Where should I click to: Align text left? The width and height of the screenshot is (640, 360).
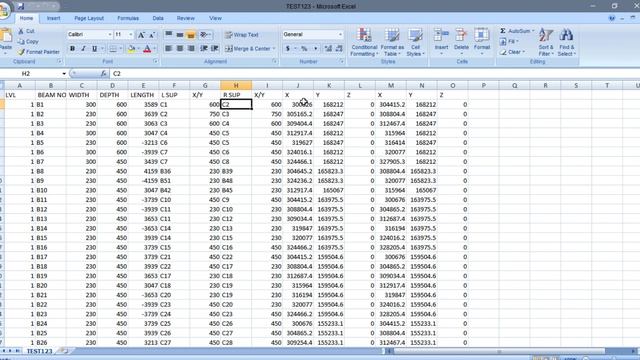(x=169, y=49)
